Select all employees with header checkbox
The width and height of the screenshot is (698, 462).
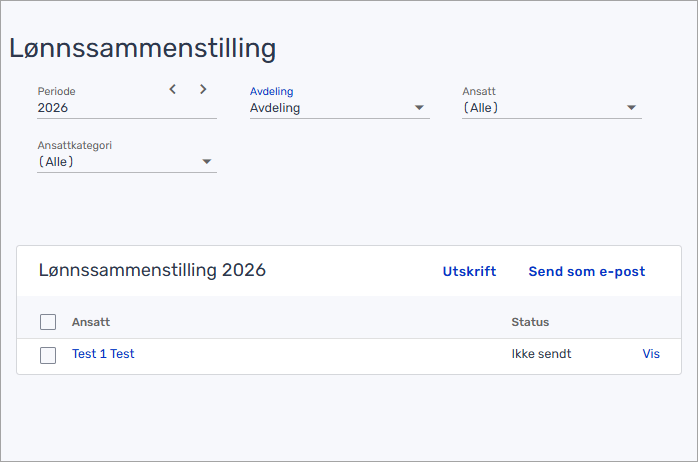pos(48,322)
